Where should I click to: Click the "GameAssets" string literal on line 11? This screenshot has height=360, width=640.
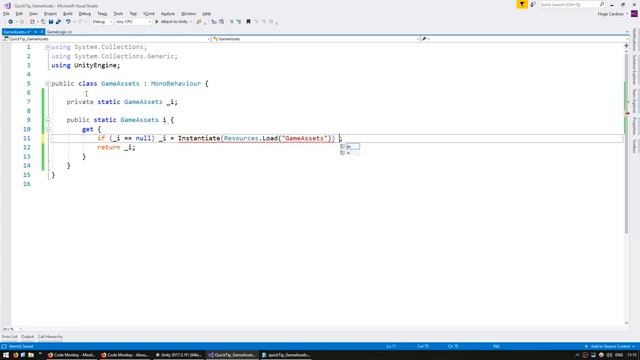(x=305, y=138)
